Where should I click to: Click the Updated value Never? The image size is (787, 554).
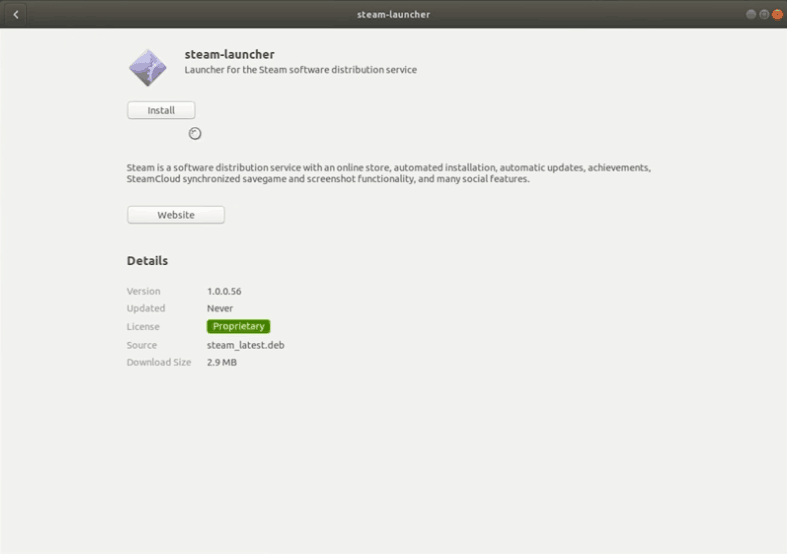(x=220, y=308)
